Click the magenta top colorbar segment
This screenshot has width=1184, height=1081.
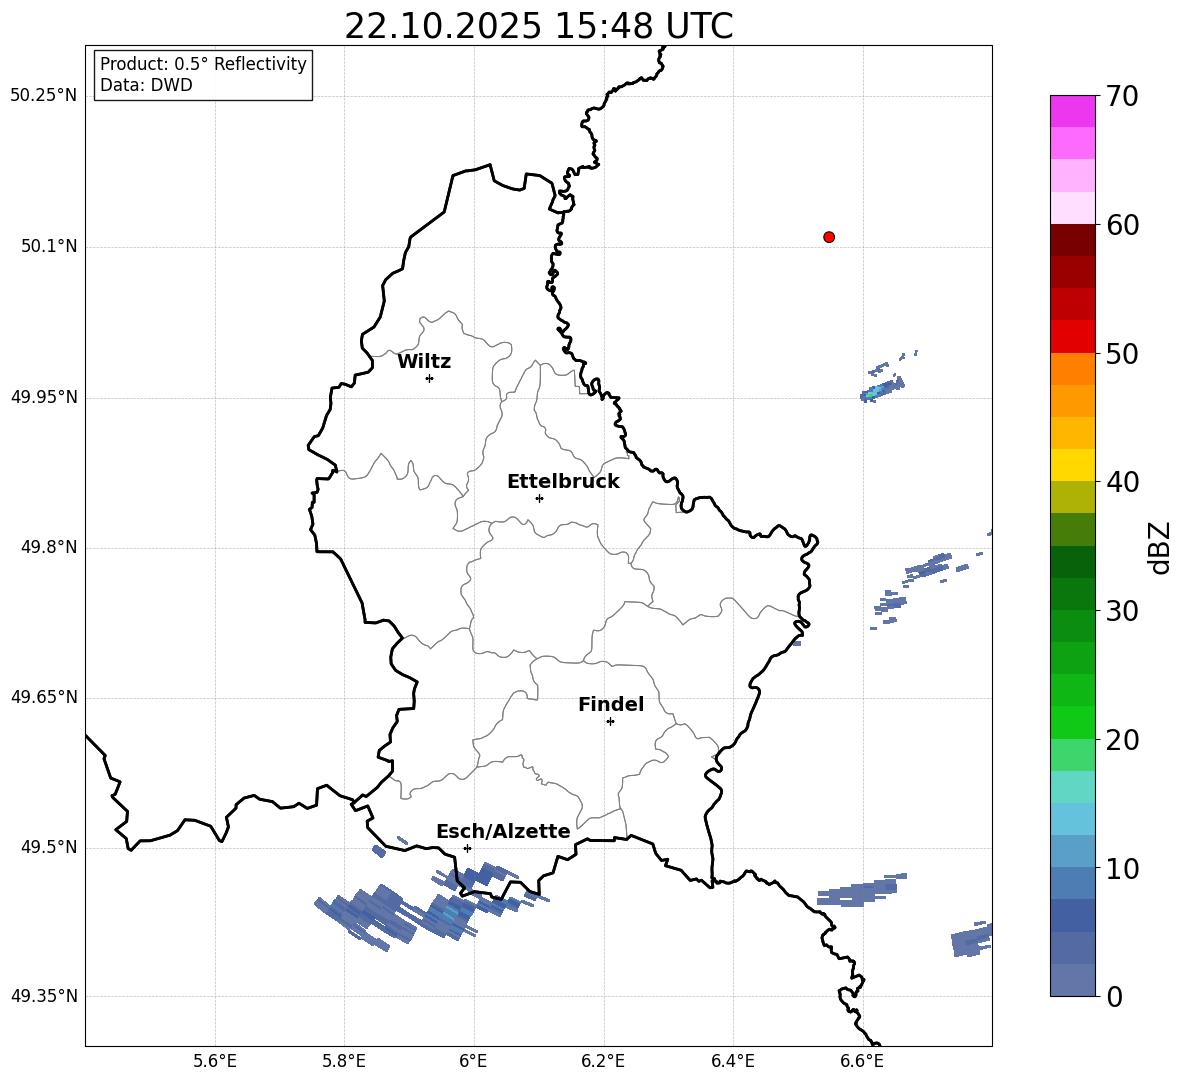(1072, 111)
